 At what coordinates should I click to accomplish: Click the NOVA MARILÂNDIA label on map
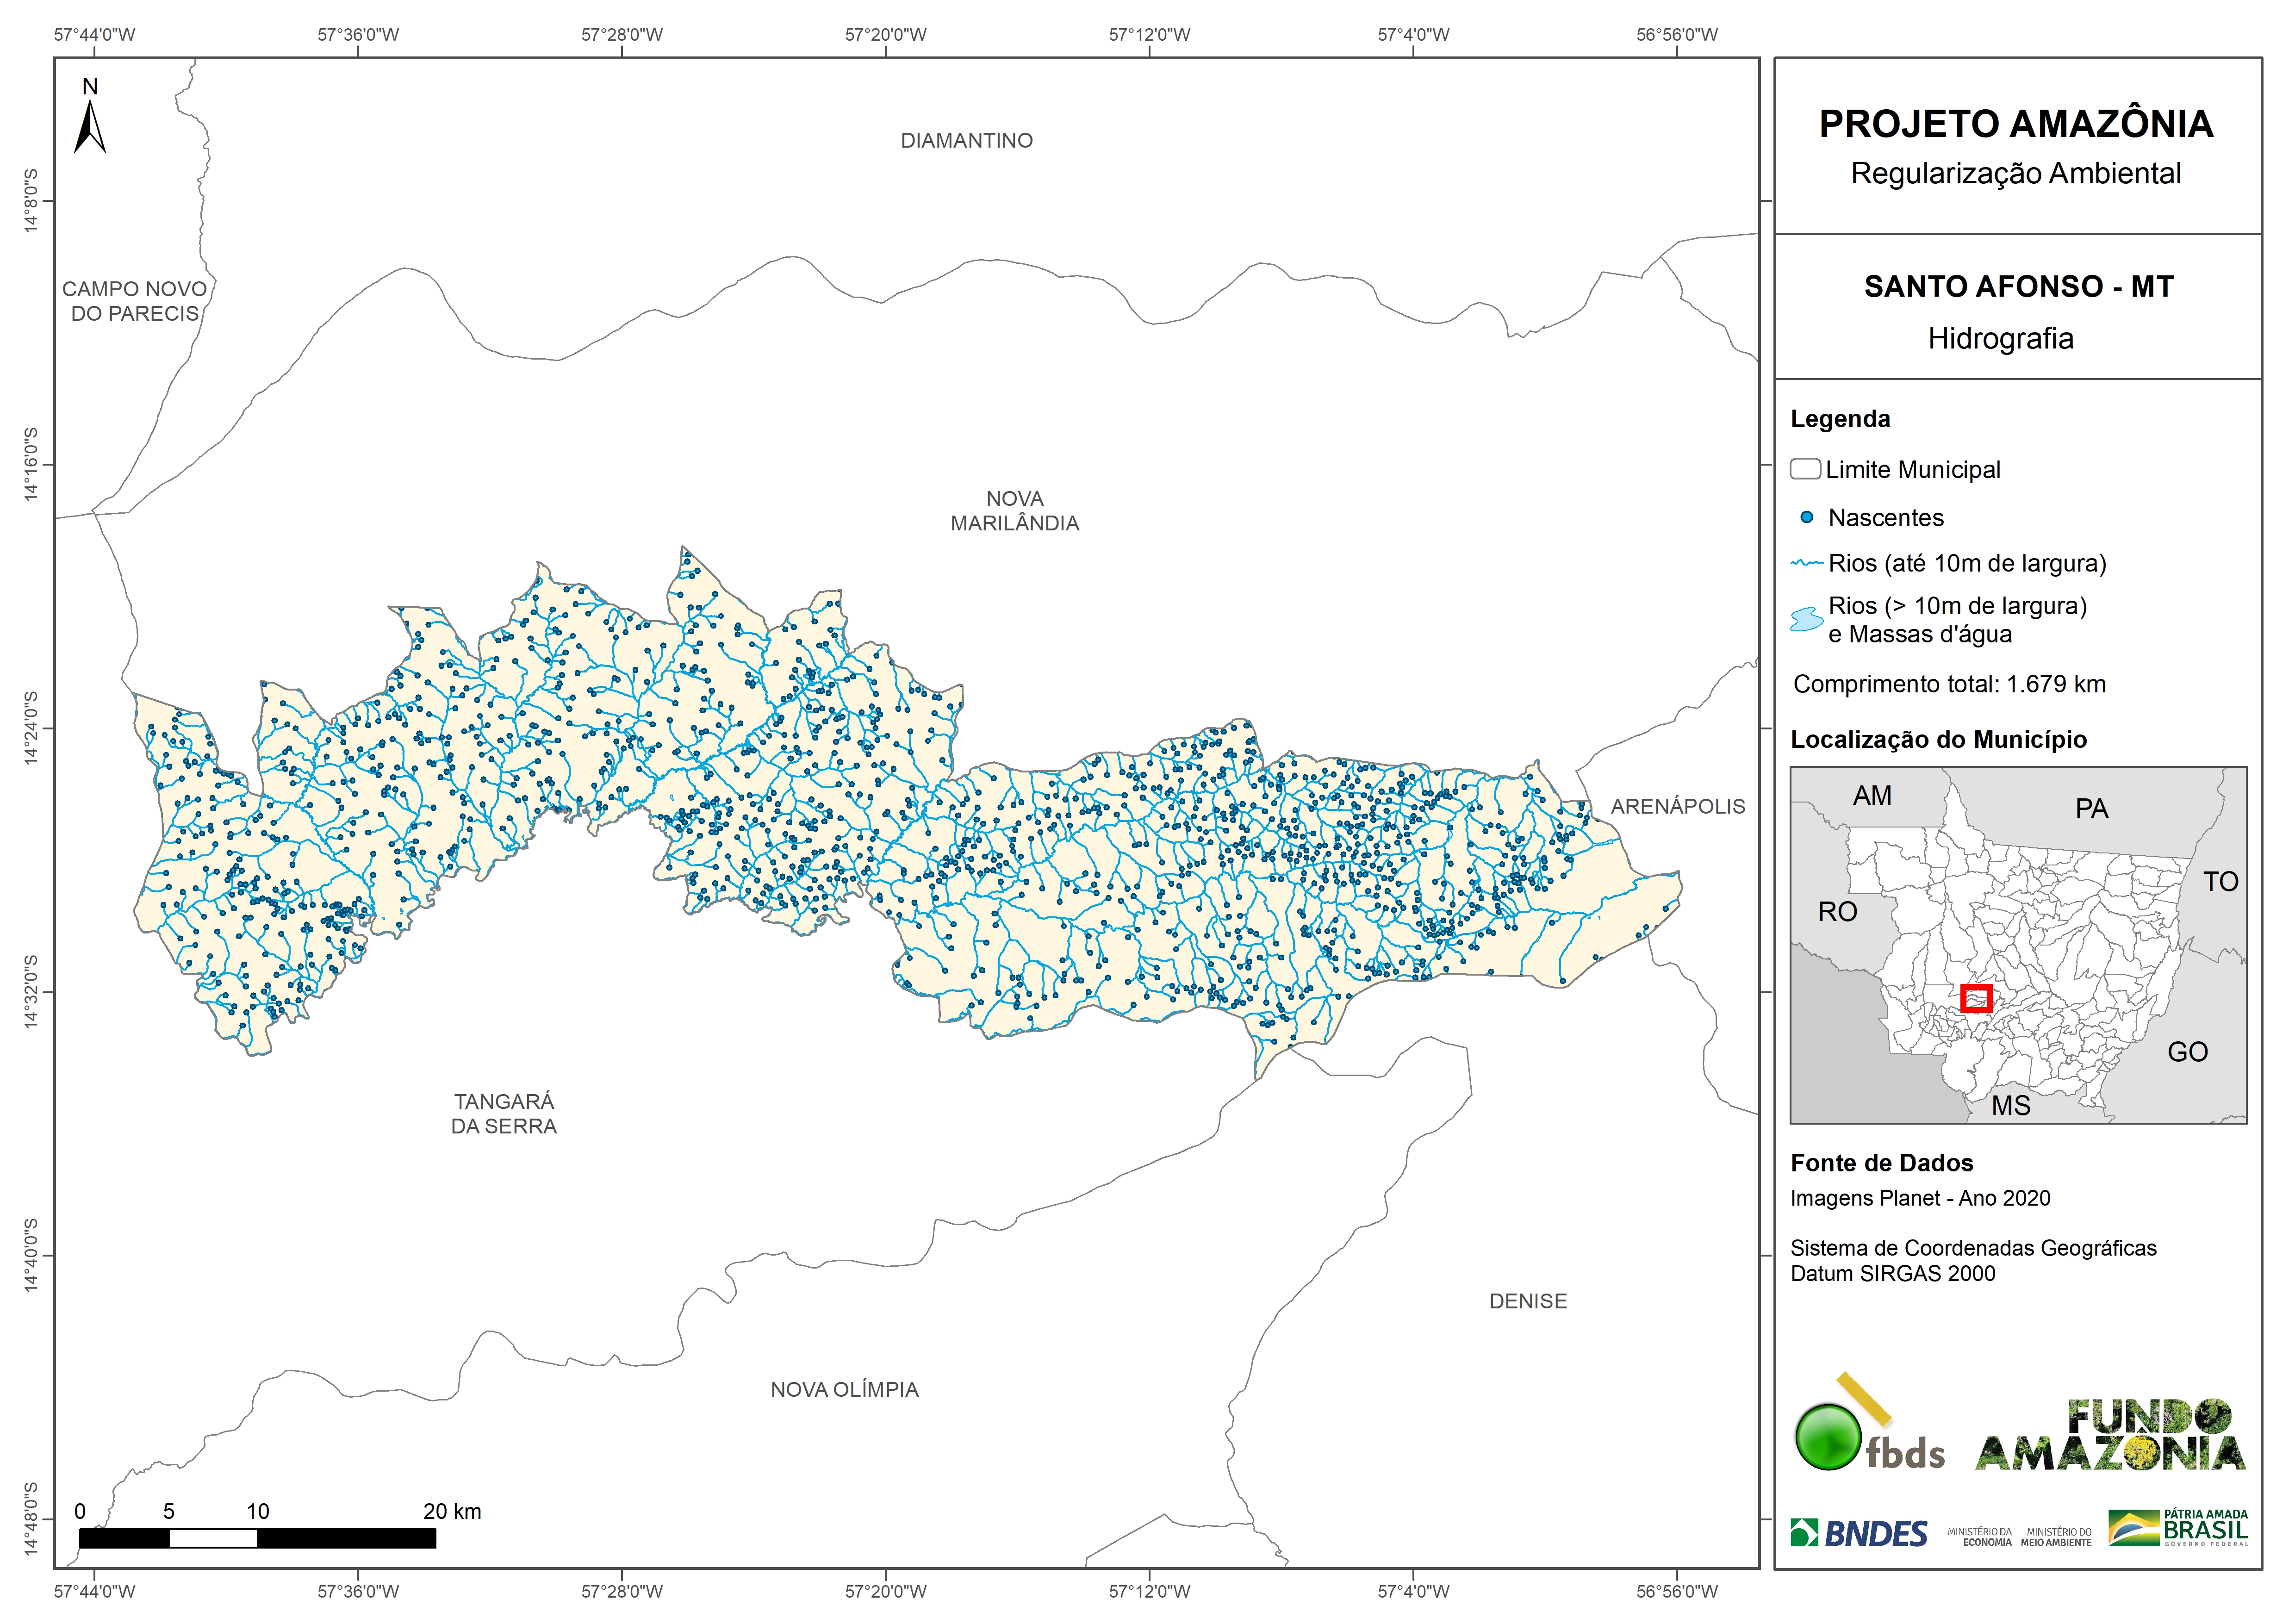pos(1014,511)
